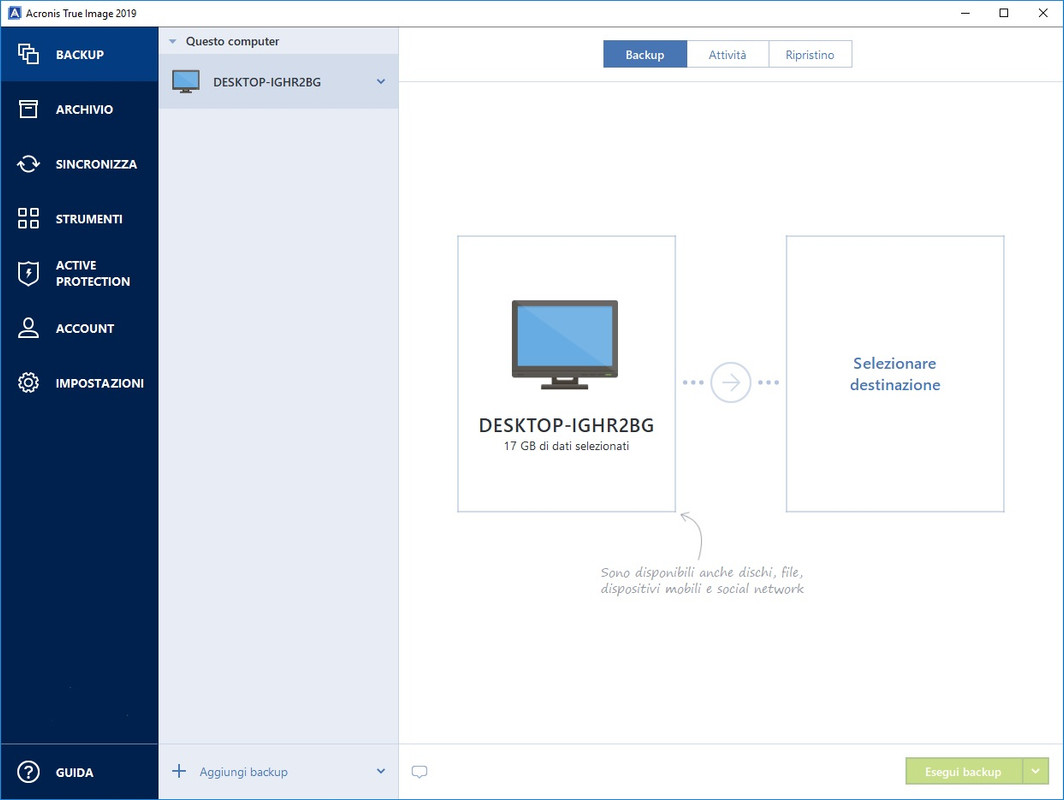
Task: Expand the DESKTOP-IGHR2BG backup entry chevron
Action: 381,81
